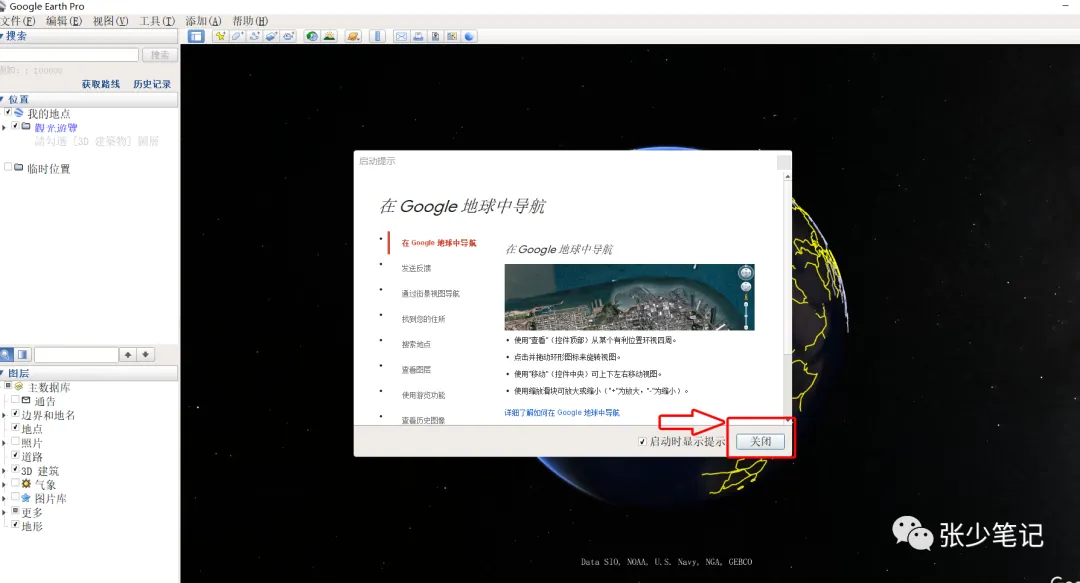This screenshot has height=583, width=1080.
Task: Toggle the 我的地点 checkbox
Action: 8,112
